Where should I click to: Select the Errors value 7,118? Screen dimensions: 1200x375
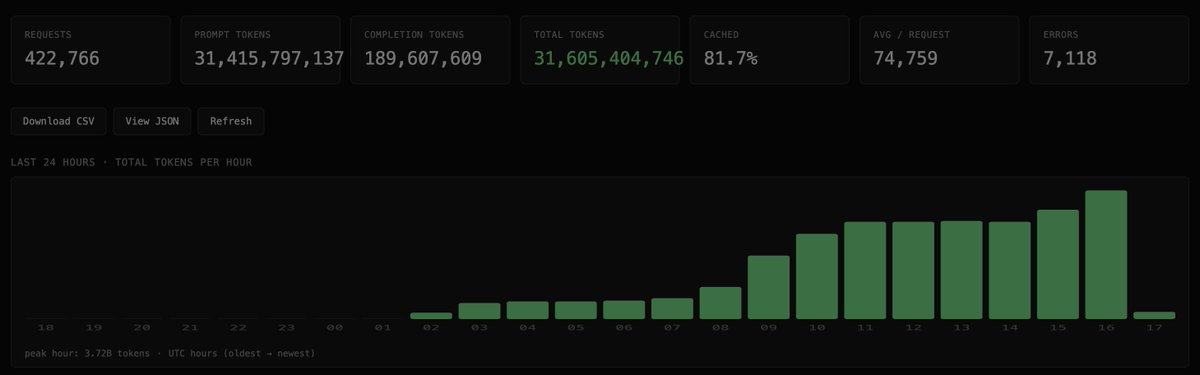coord(1070,59)
